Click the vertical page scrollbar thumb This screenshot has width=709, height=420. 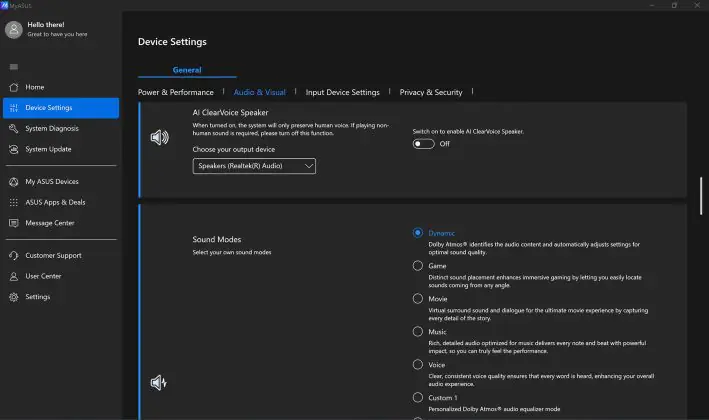(701, 196)
